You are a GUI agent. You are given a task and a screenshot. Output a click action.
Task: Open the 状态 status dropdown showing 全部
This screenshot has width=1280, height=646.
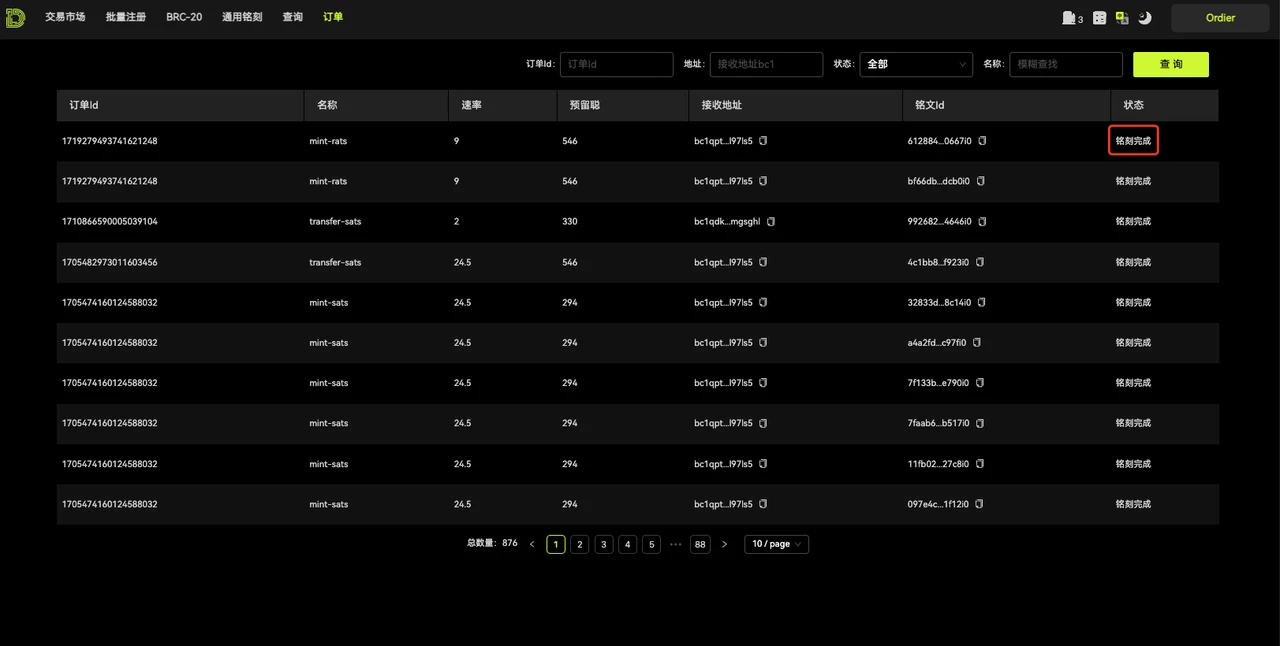coord(916,64)
